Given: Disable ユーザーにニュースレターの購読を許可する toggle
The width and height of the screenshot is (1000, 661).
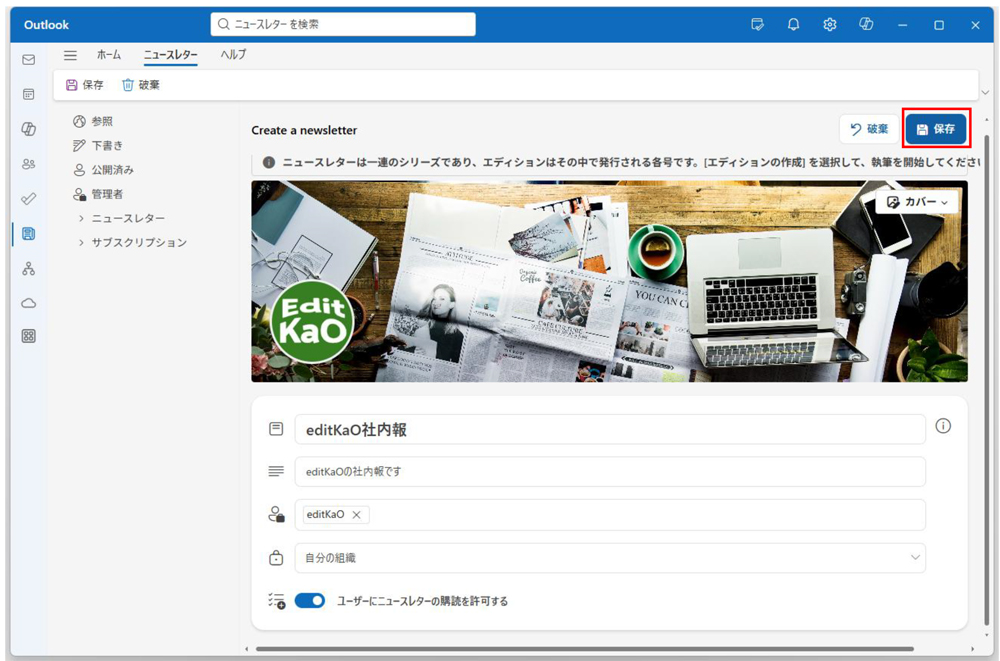Looking at the screenshot, I should tap(311, 600).
